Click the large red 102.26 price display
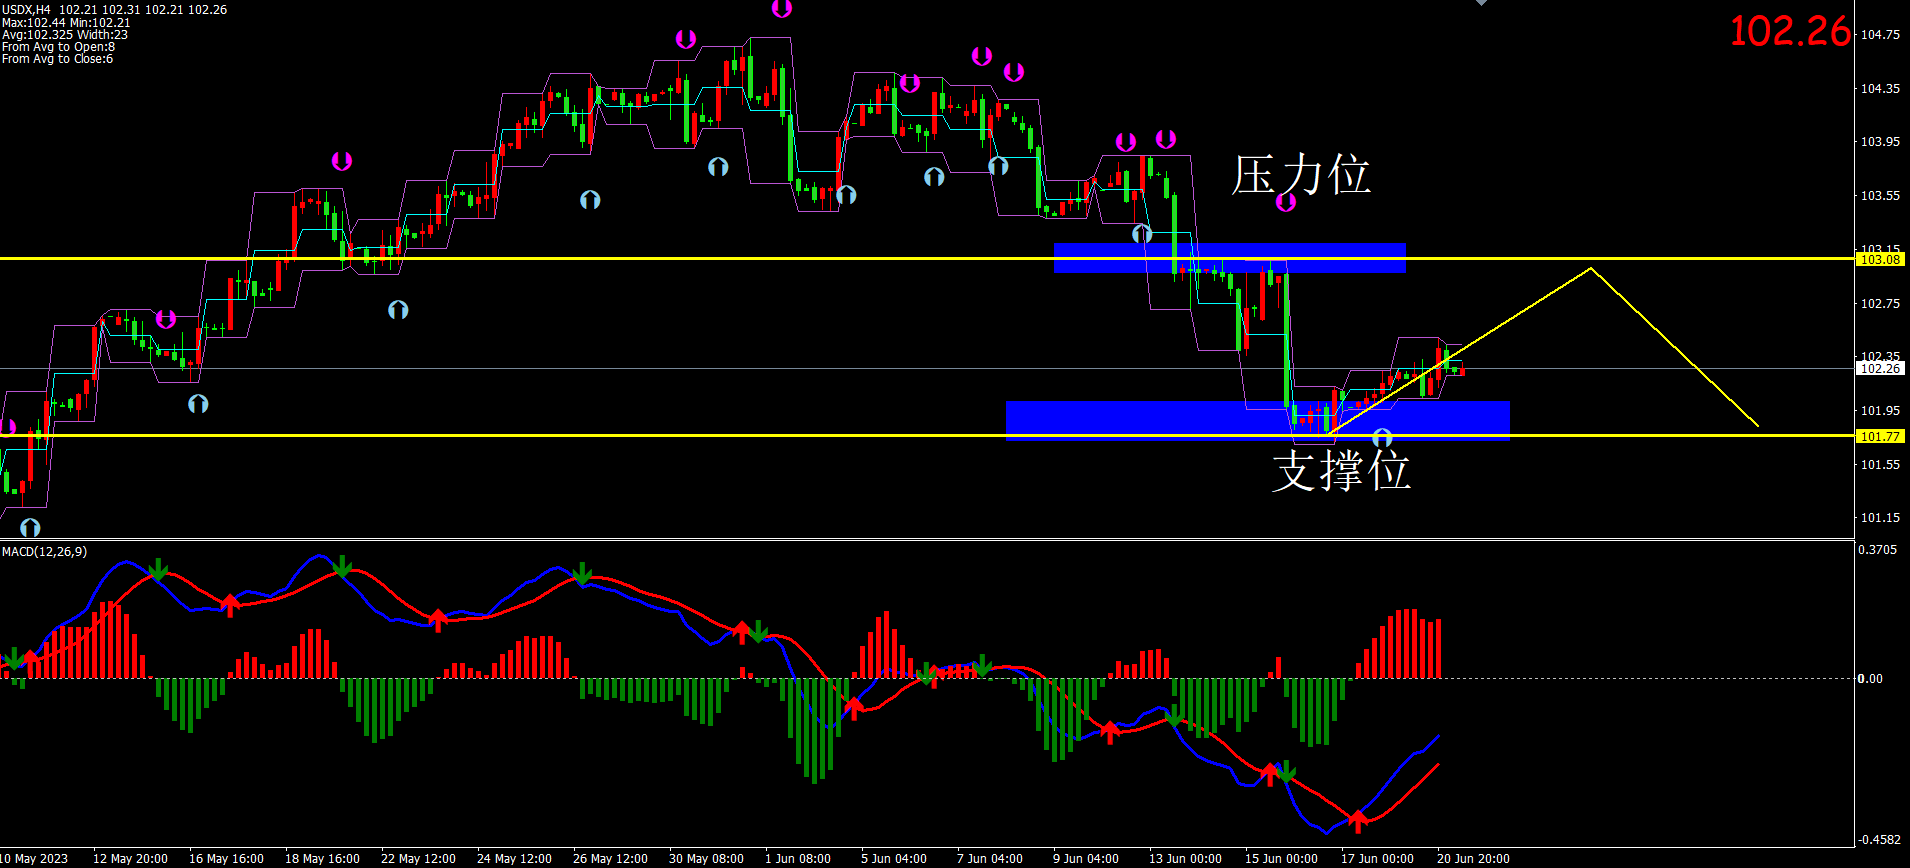 click(1790, 31)
